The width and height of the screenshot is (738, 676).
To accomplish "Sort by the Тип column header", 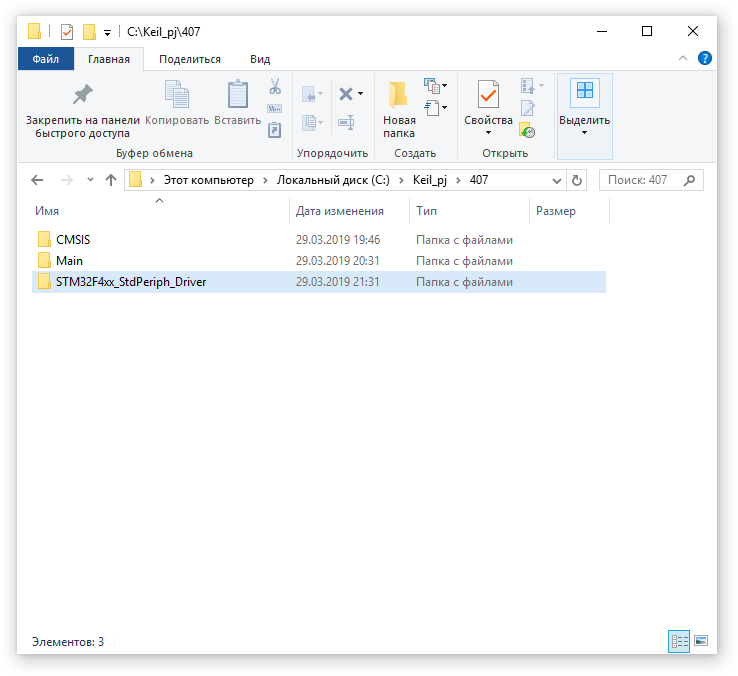I will 470,211.
